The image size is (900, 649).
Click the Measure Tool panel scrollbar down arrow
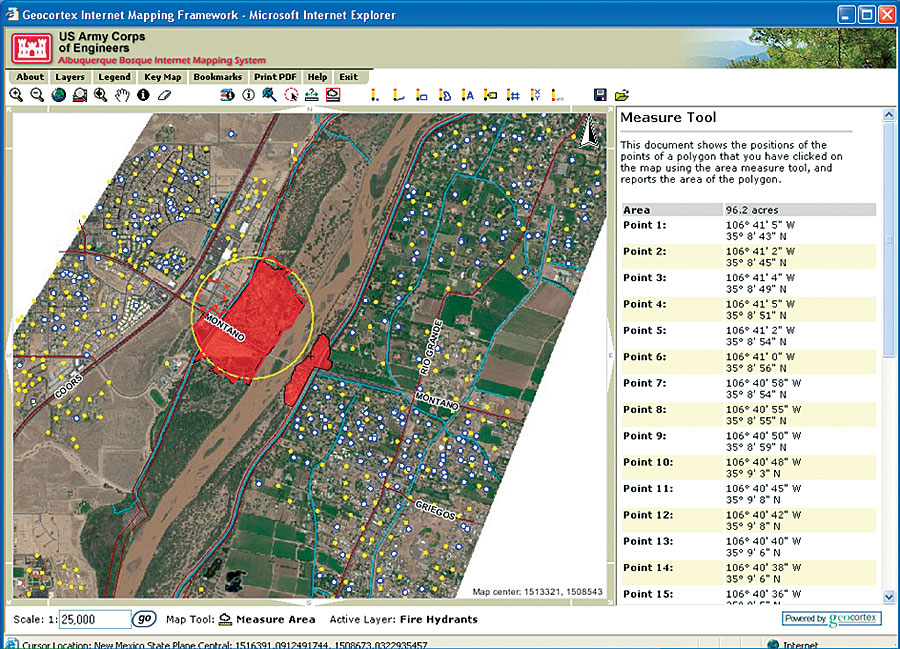click(x=889, y=596)
